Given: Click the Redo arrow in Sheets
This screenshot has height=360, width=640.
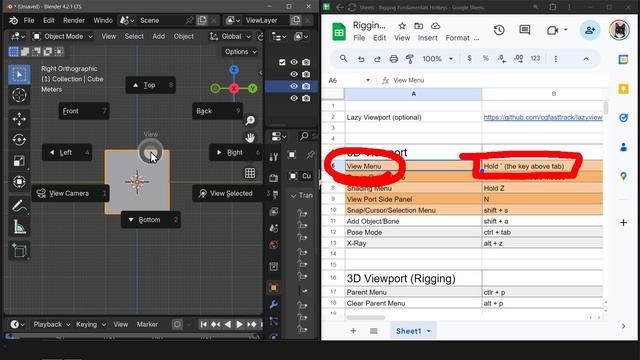Looking at the screenshot, I should pyautogui.click(x=377, y=59).
